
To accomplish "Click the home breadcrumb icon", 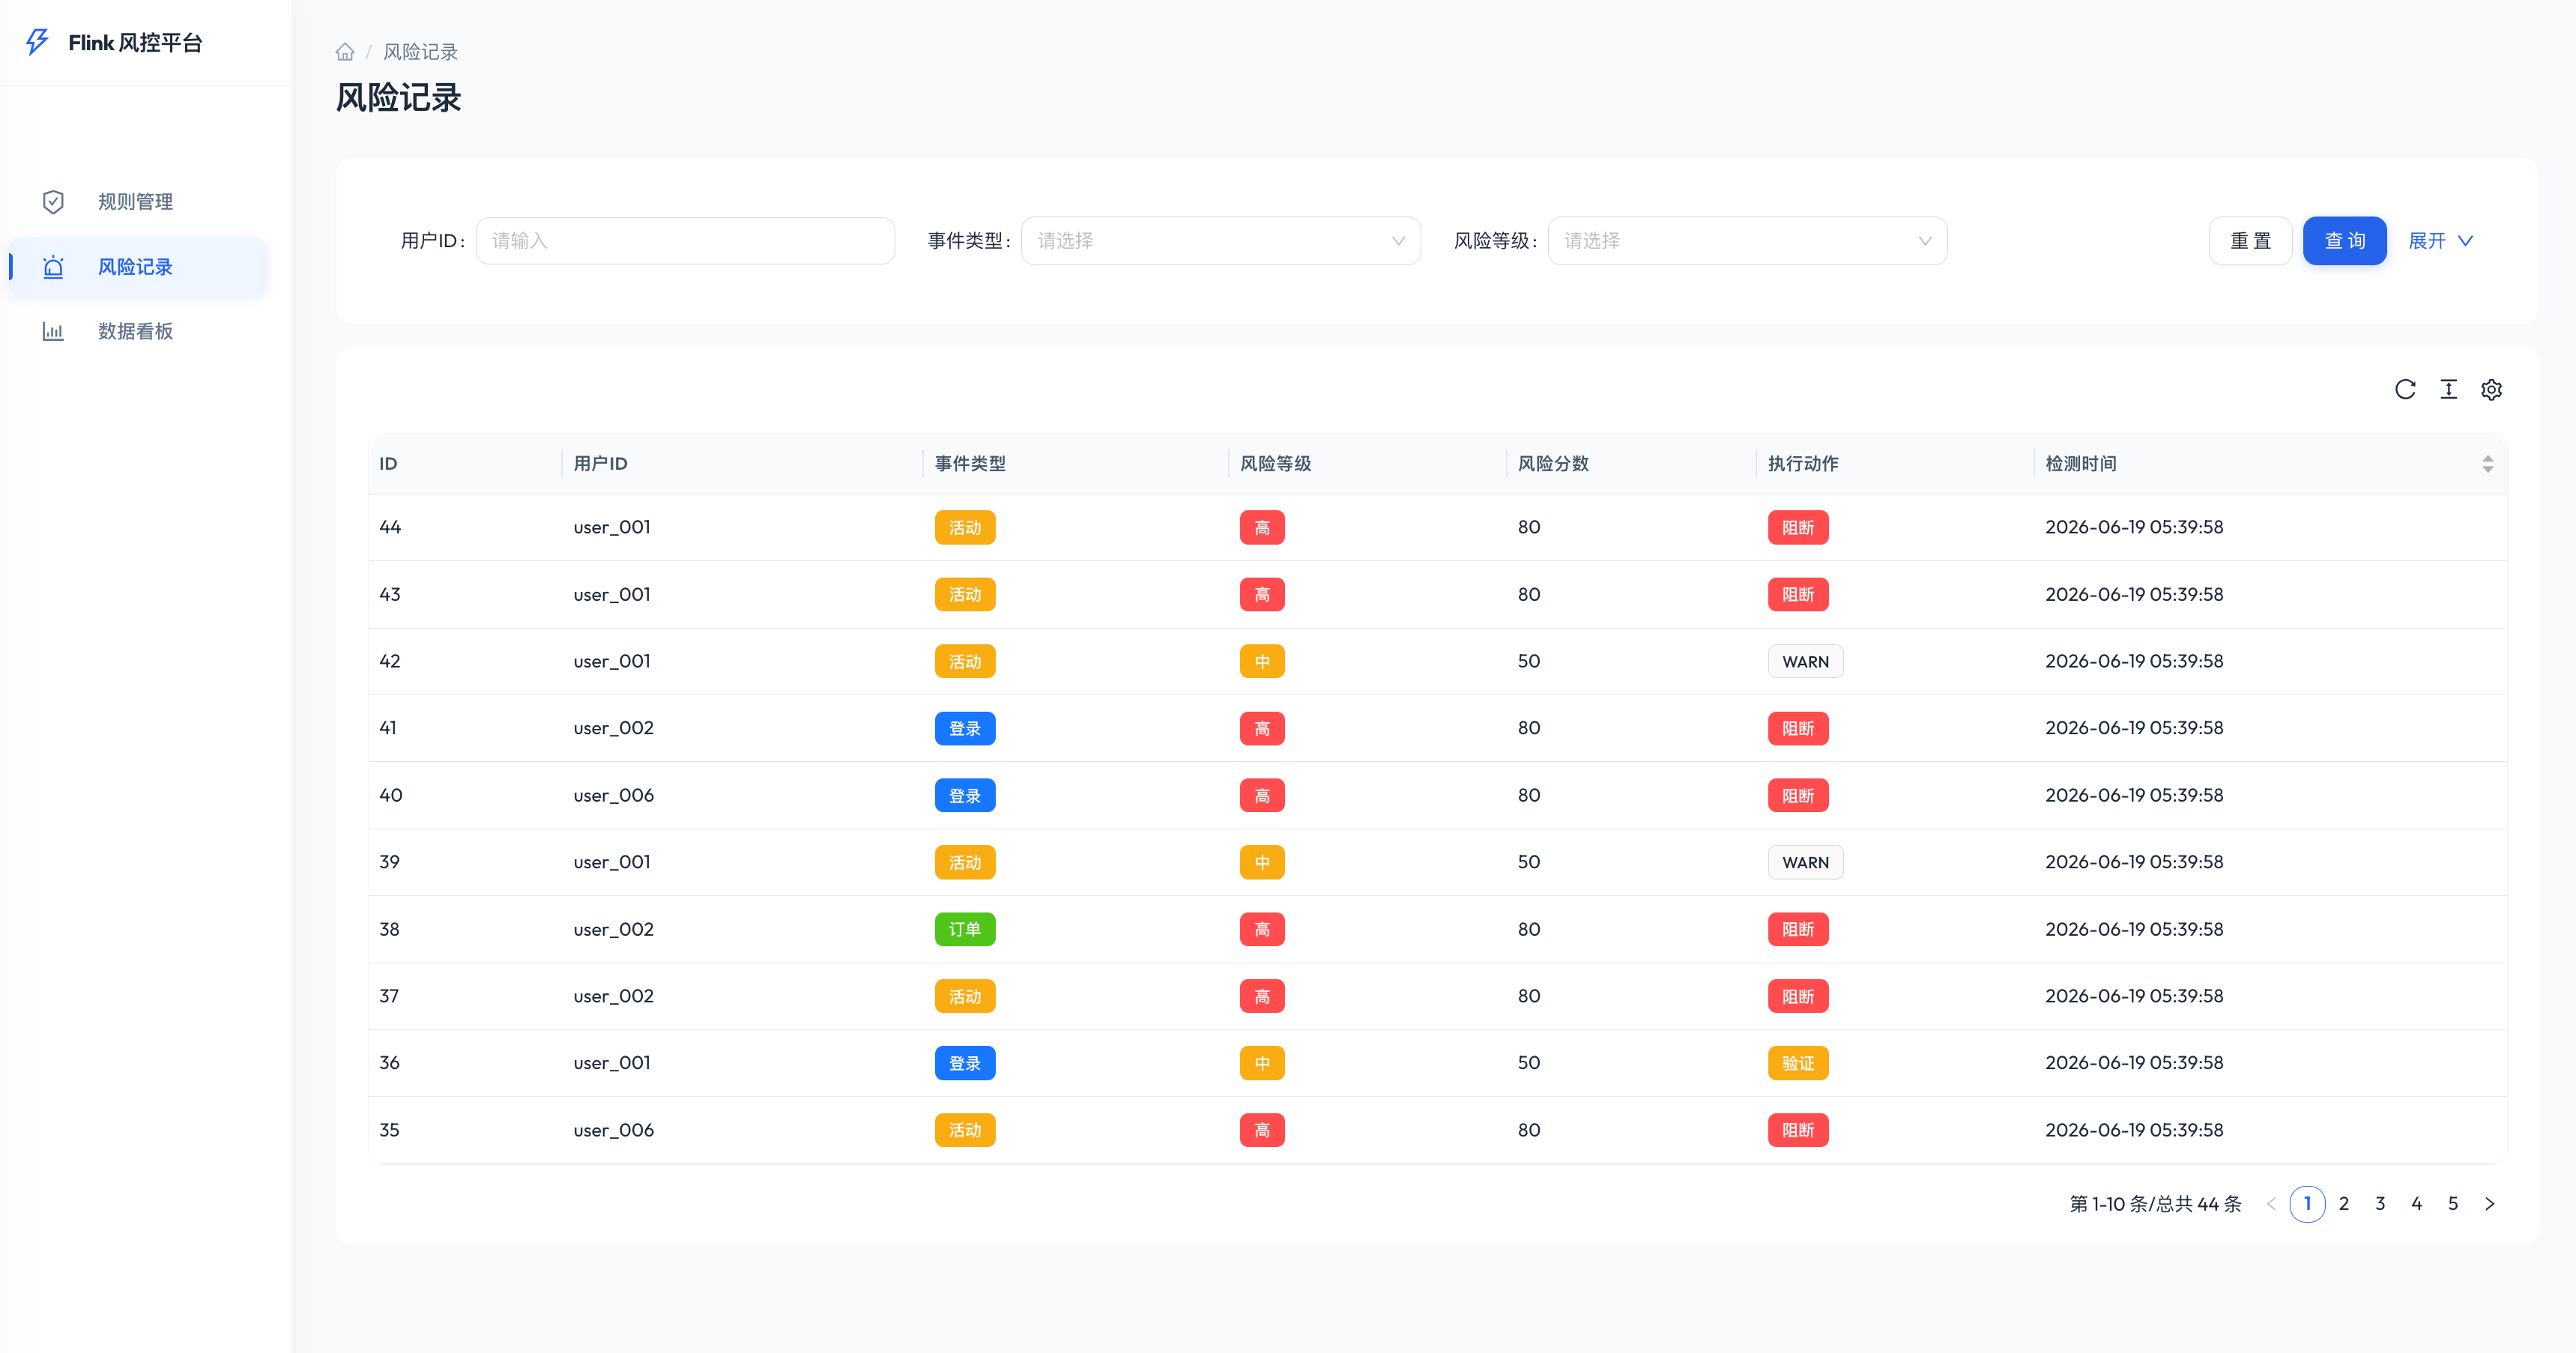I will pos(345,52).
